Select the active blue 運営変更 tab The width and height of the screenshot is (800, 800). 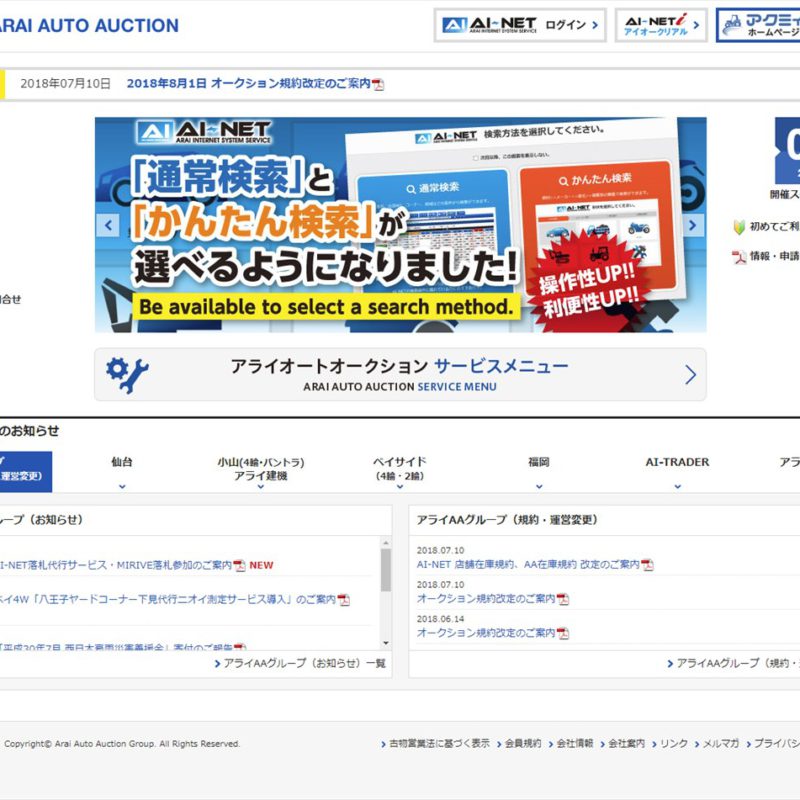(x=26, y=472)
